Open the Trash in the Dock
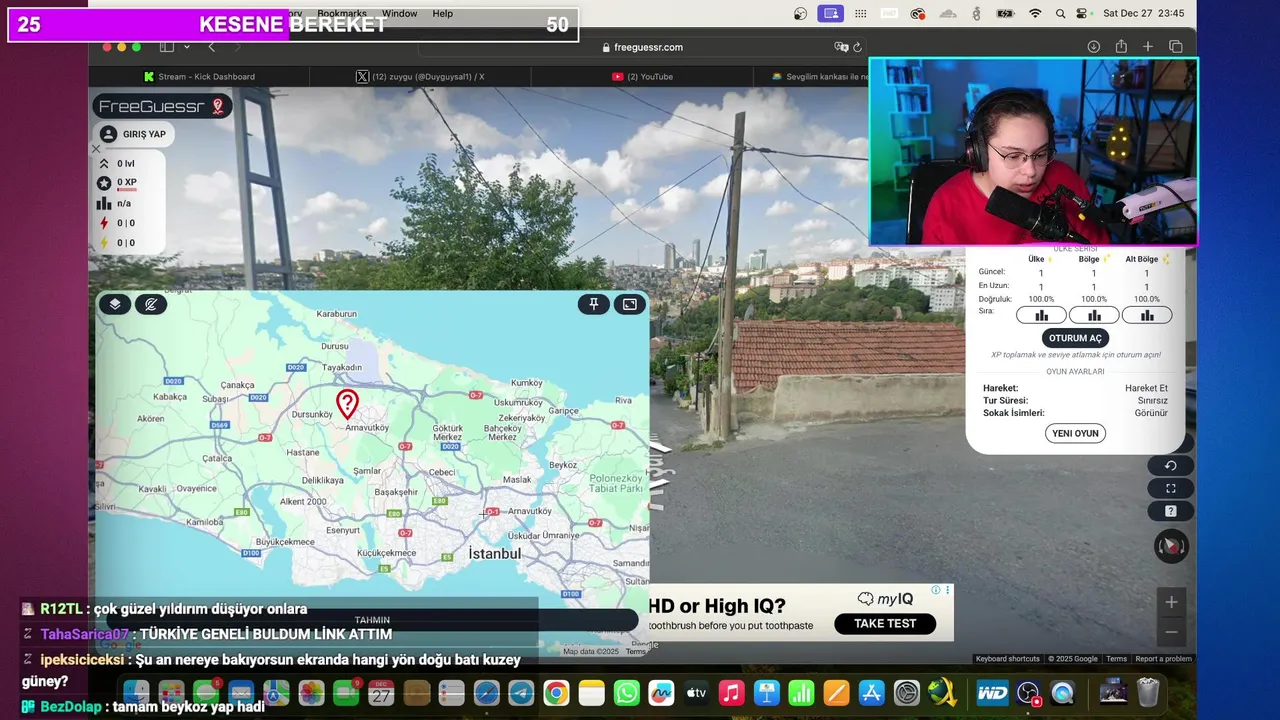The image size is (1280, 720). click(x=1148, y=692)
